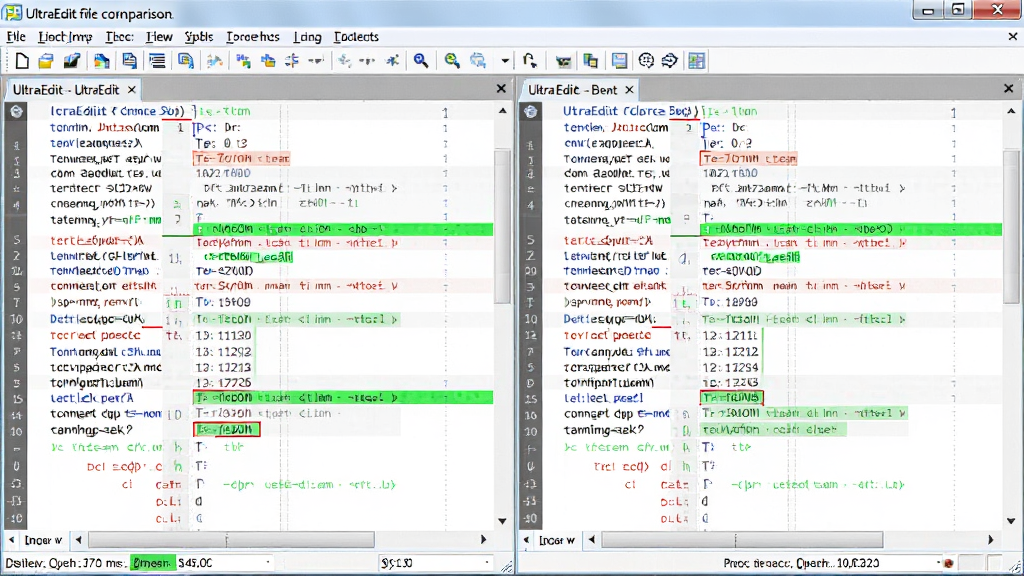Click the New file blank page icon

(x=22, y=61)
